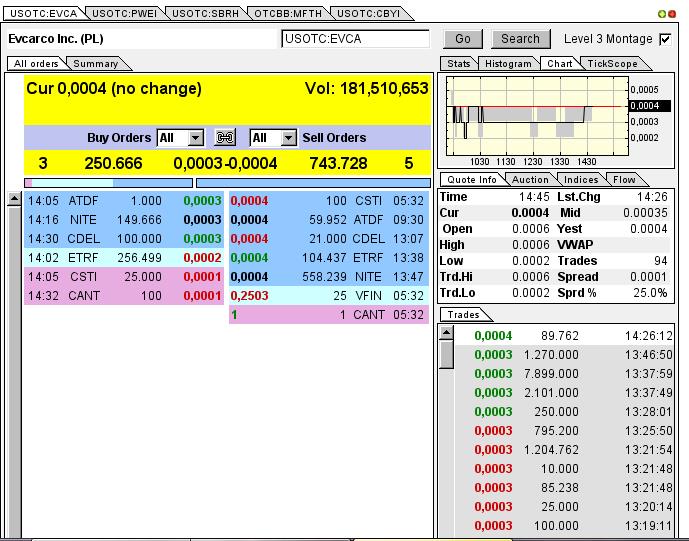
Task: Select the ETRF buy order 256.499
Action: click(x=124, y=258)
